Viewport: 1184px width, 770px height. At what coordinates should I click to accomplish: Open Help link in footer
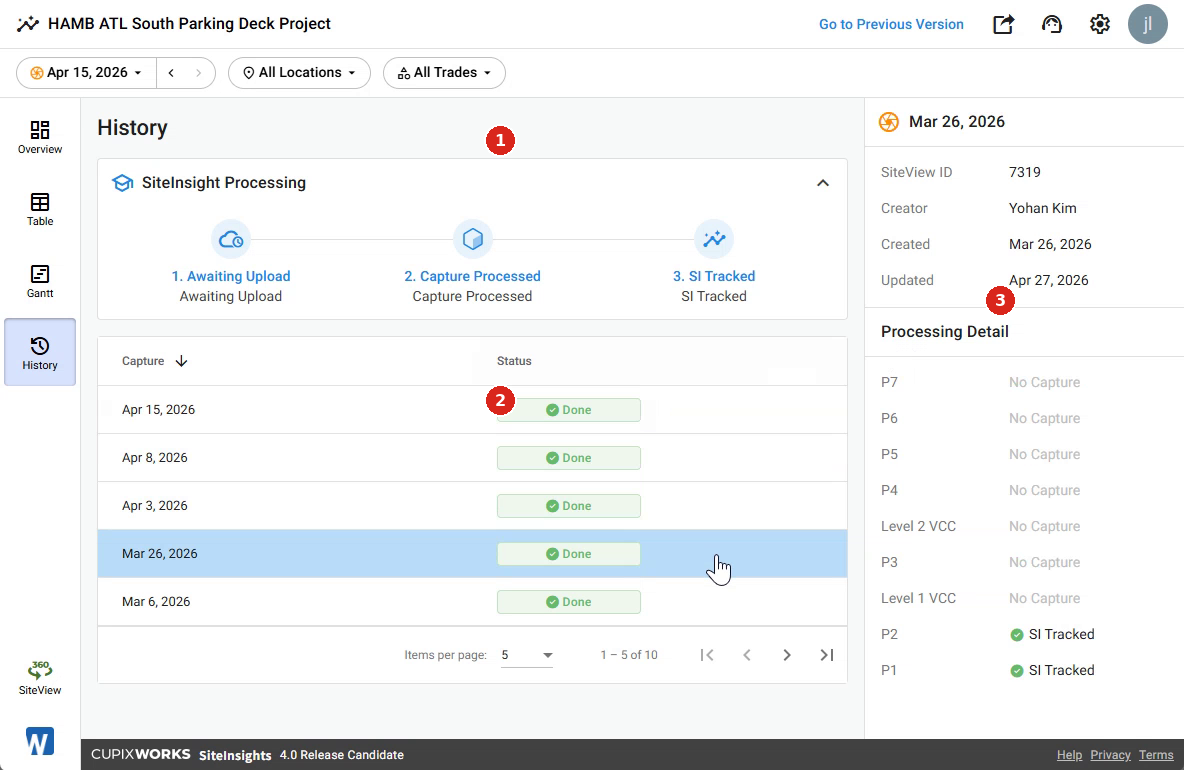[x=1069, y=755]
